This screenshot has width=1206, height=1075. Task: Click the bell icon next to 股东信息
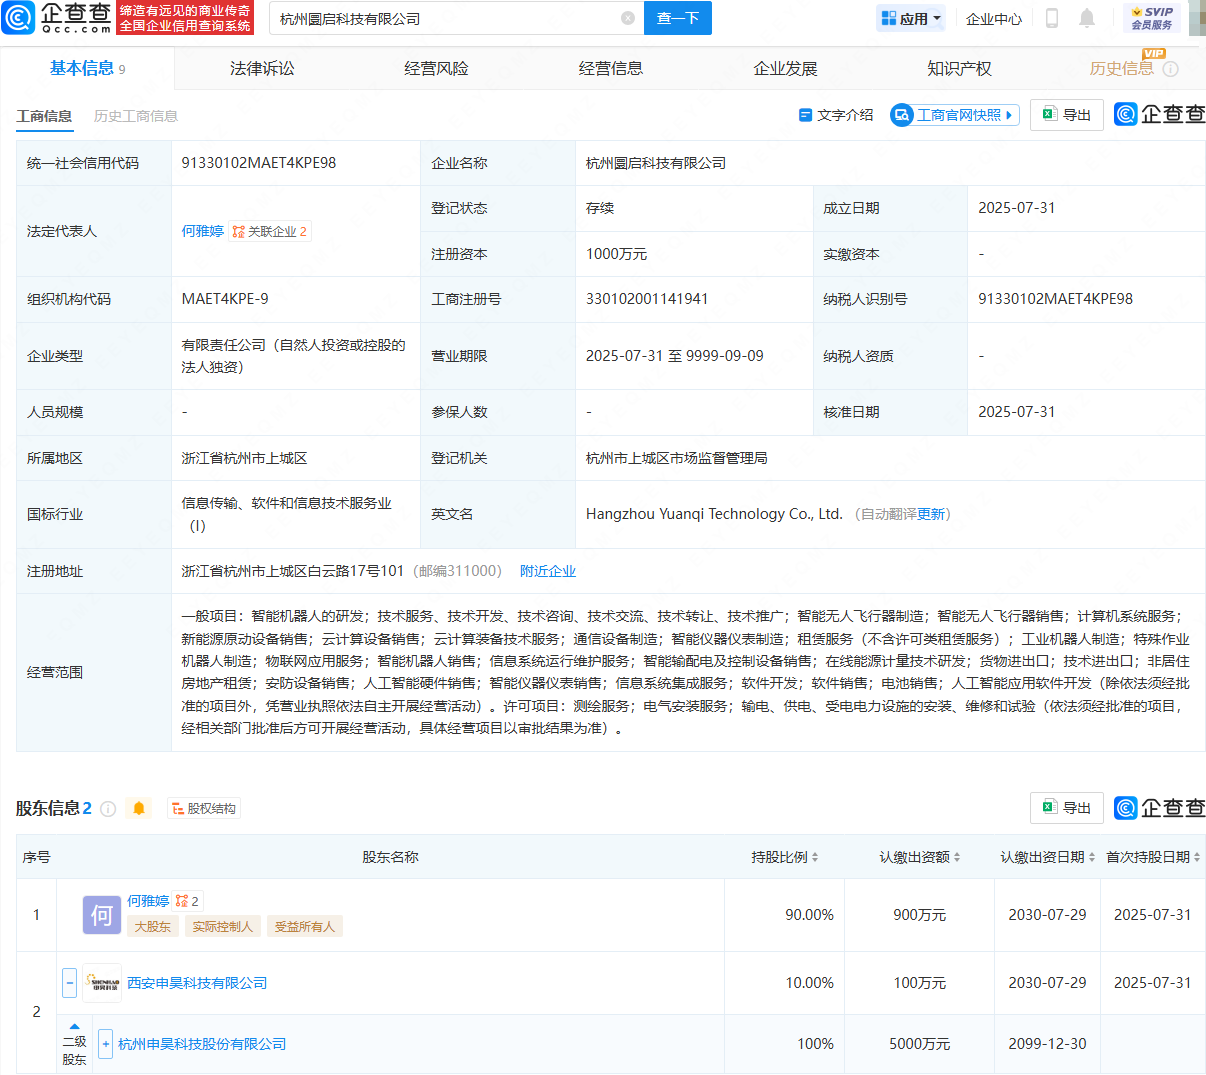pos(139,808)
